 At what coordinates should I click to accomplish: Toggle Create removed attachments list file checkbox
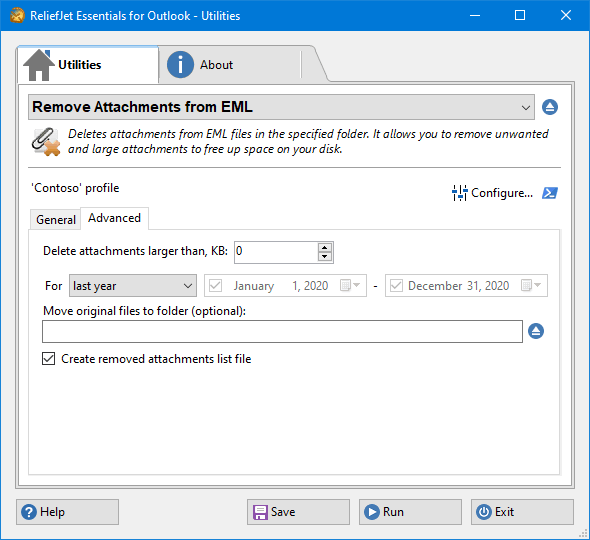(49, 359)
